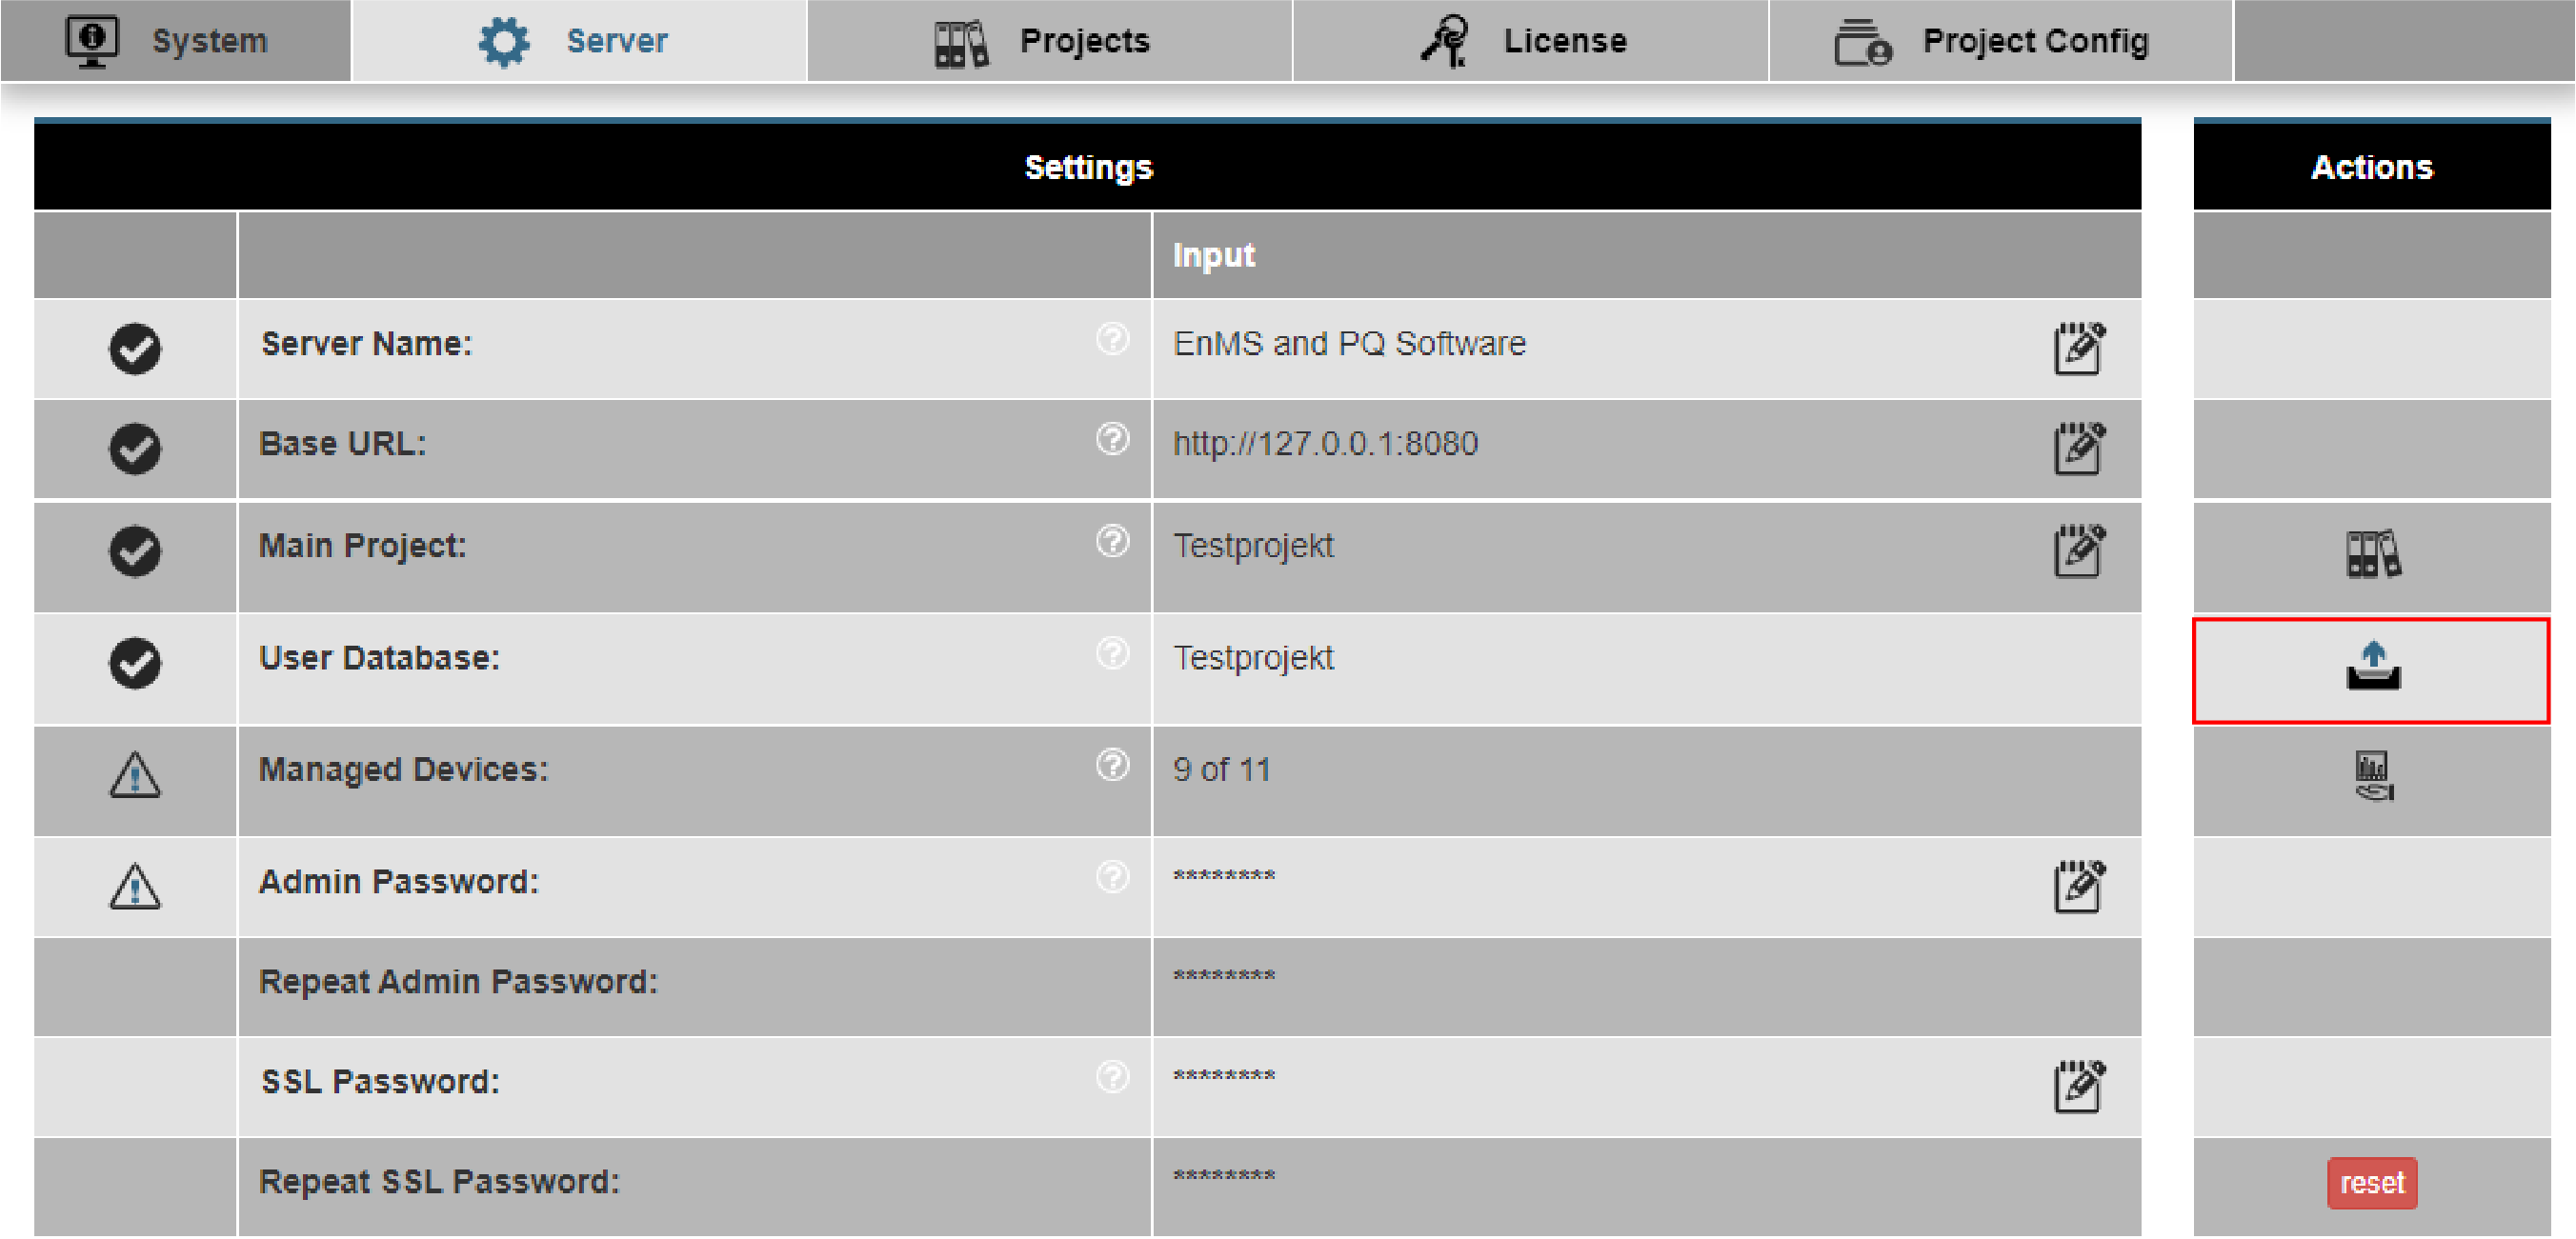2576x1239 pixels.
Task: Open the help icon next to Base URL
Action: [x=1112, y=439]
